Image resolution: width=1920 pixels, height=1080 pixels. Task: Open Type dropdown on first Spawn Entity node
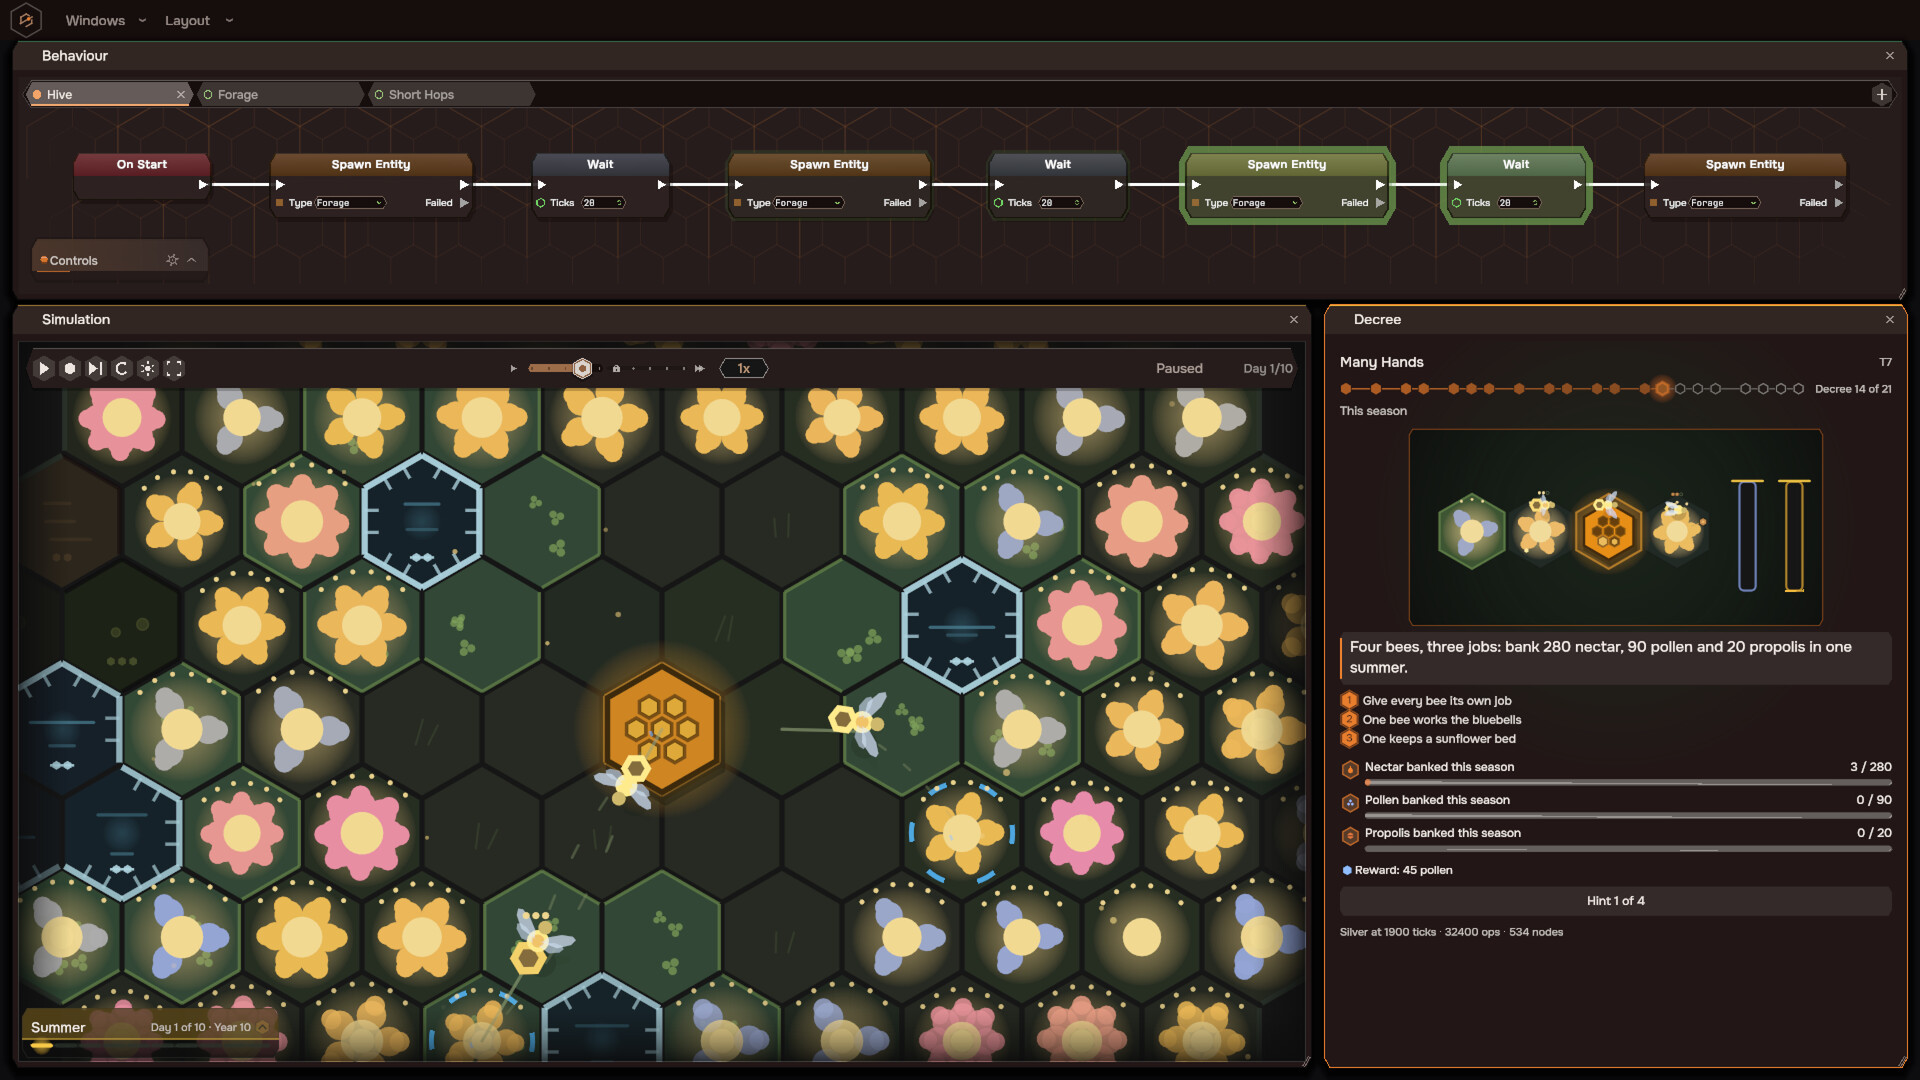[350, 203]
